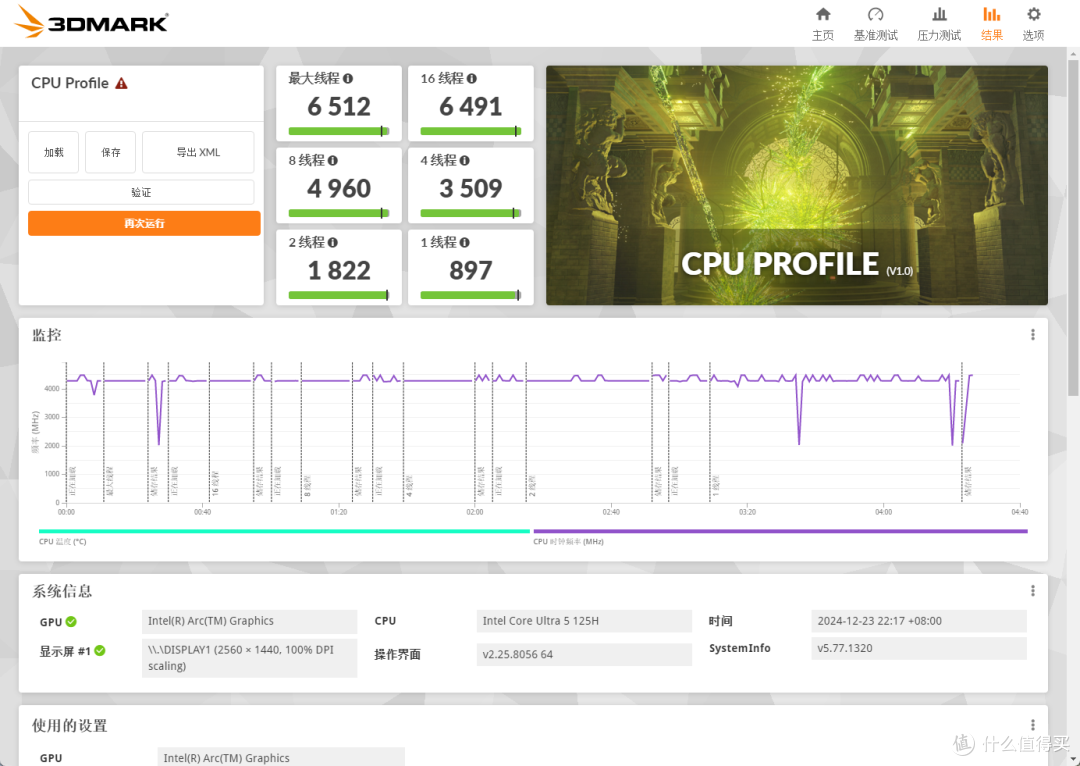Open the 使用的设置 panel three-dot menu
Screen dimensions: 1080x766
(1032, 725)
